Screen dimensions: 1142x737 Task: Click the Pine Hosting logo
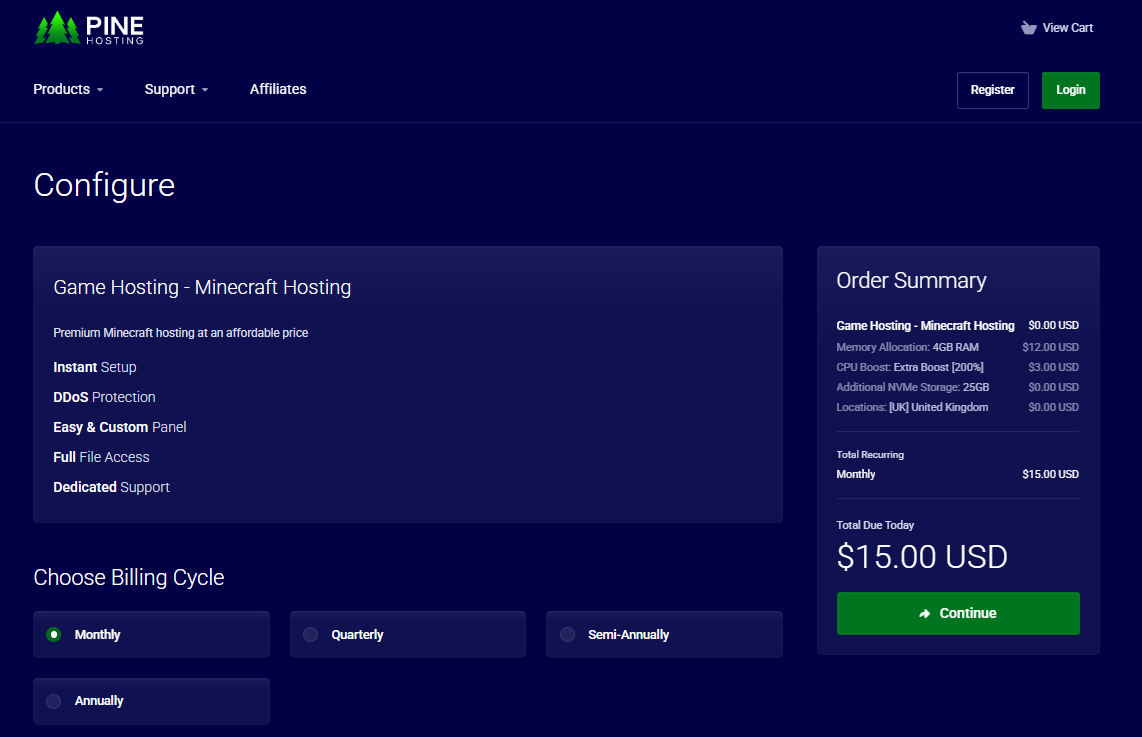tap(89, 28)
